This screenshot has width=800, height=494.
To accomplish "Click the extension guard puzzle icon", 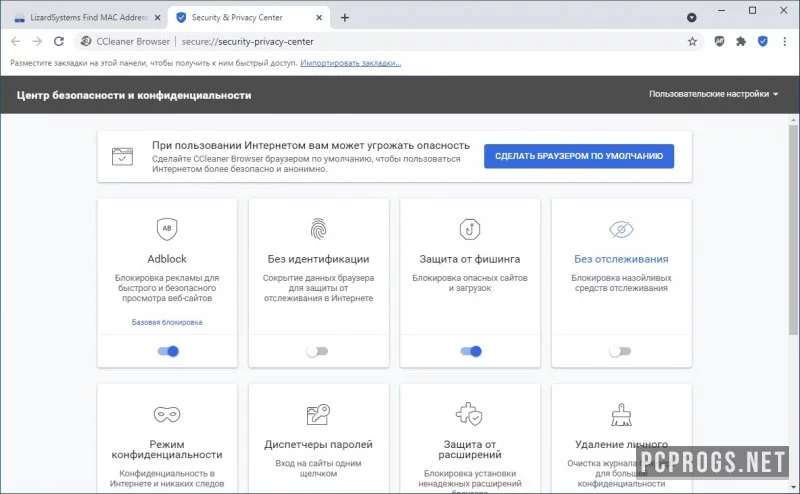I will (x=469, y=414).
